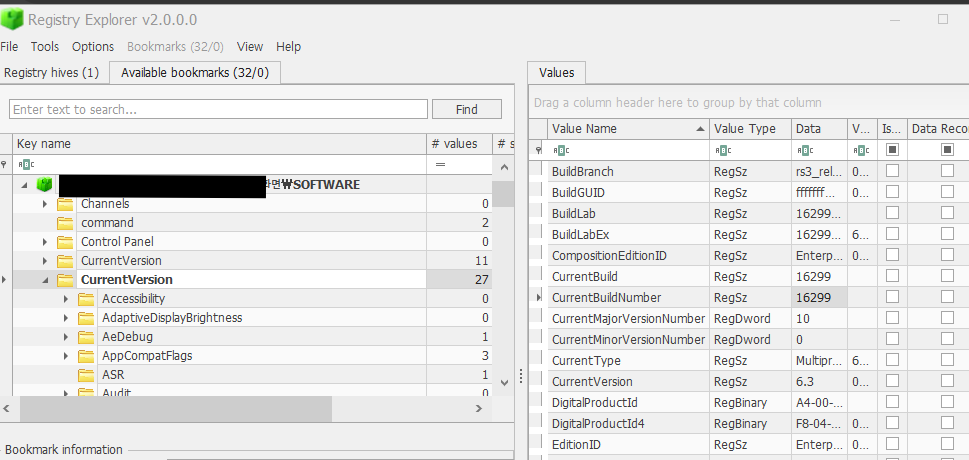Collapse the SOFTWARE hive root node
The width and height of the screenshot is (969, 460).
point(24,185)
